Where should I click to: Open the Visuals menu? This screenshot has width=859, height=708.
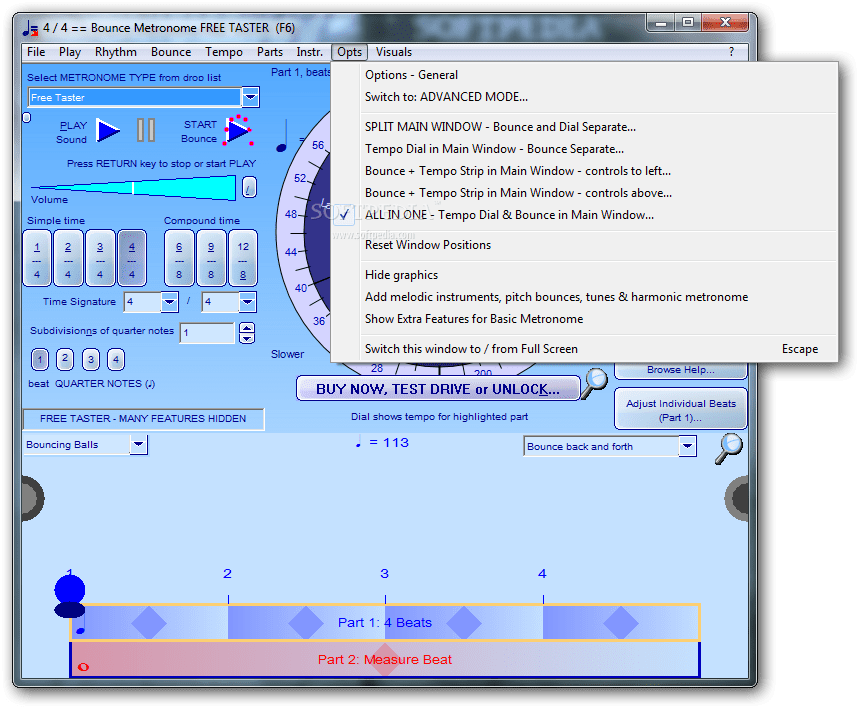tap(392, 51)
